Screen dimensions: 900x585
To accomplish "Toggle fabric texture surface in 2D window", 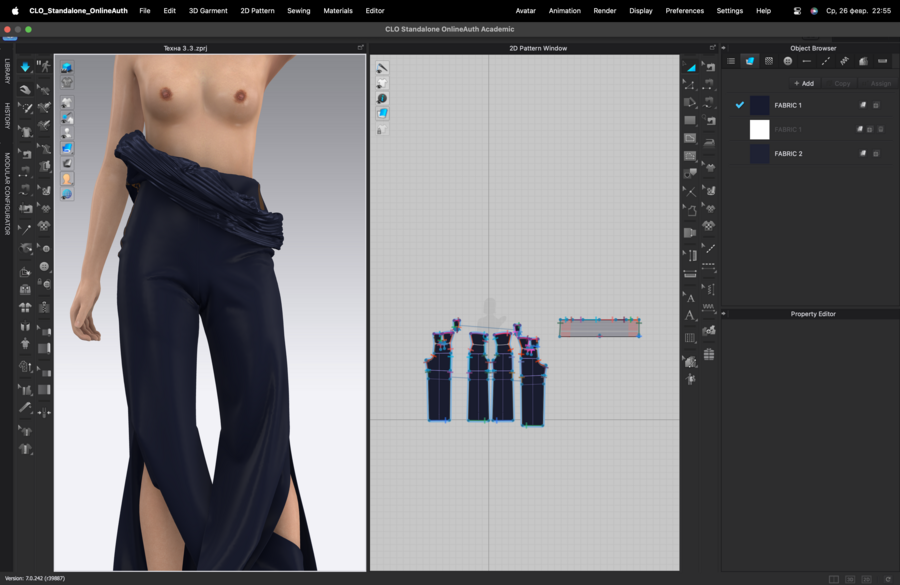I will tap(382, 114).
